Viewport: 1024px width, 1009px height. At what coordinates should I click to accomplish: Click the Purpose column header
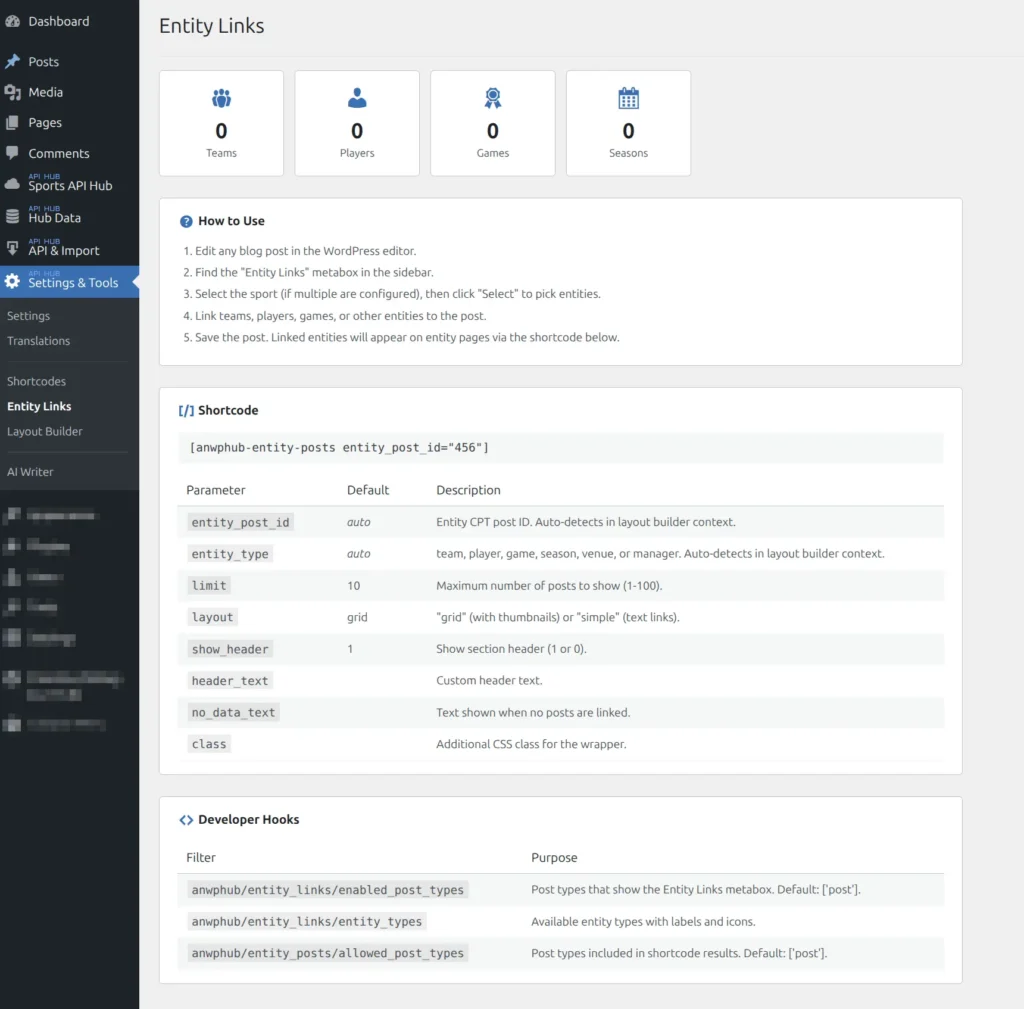[x=554, y=857]
